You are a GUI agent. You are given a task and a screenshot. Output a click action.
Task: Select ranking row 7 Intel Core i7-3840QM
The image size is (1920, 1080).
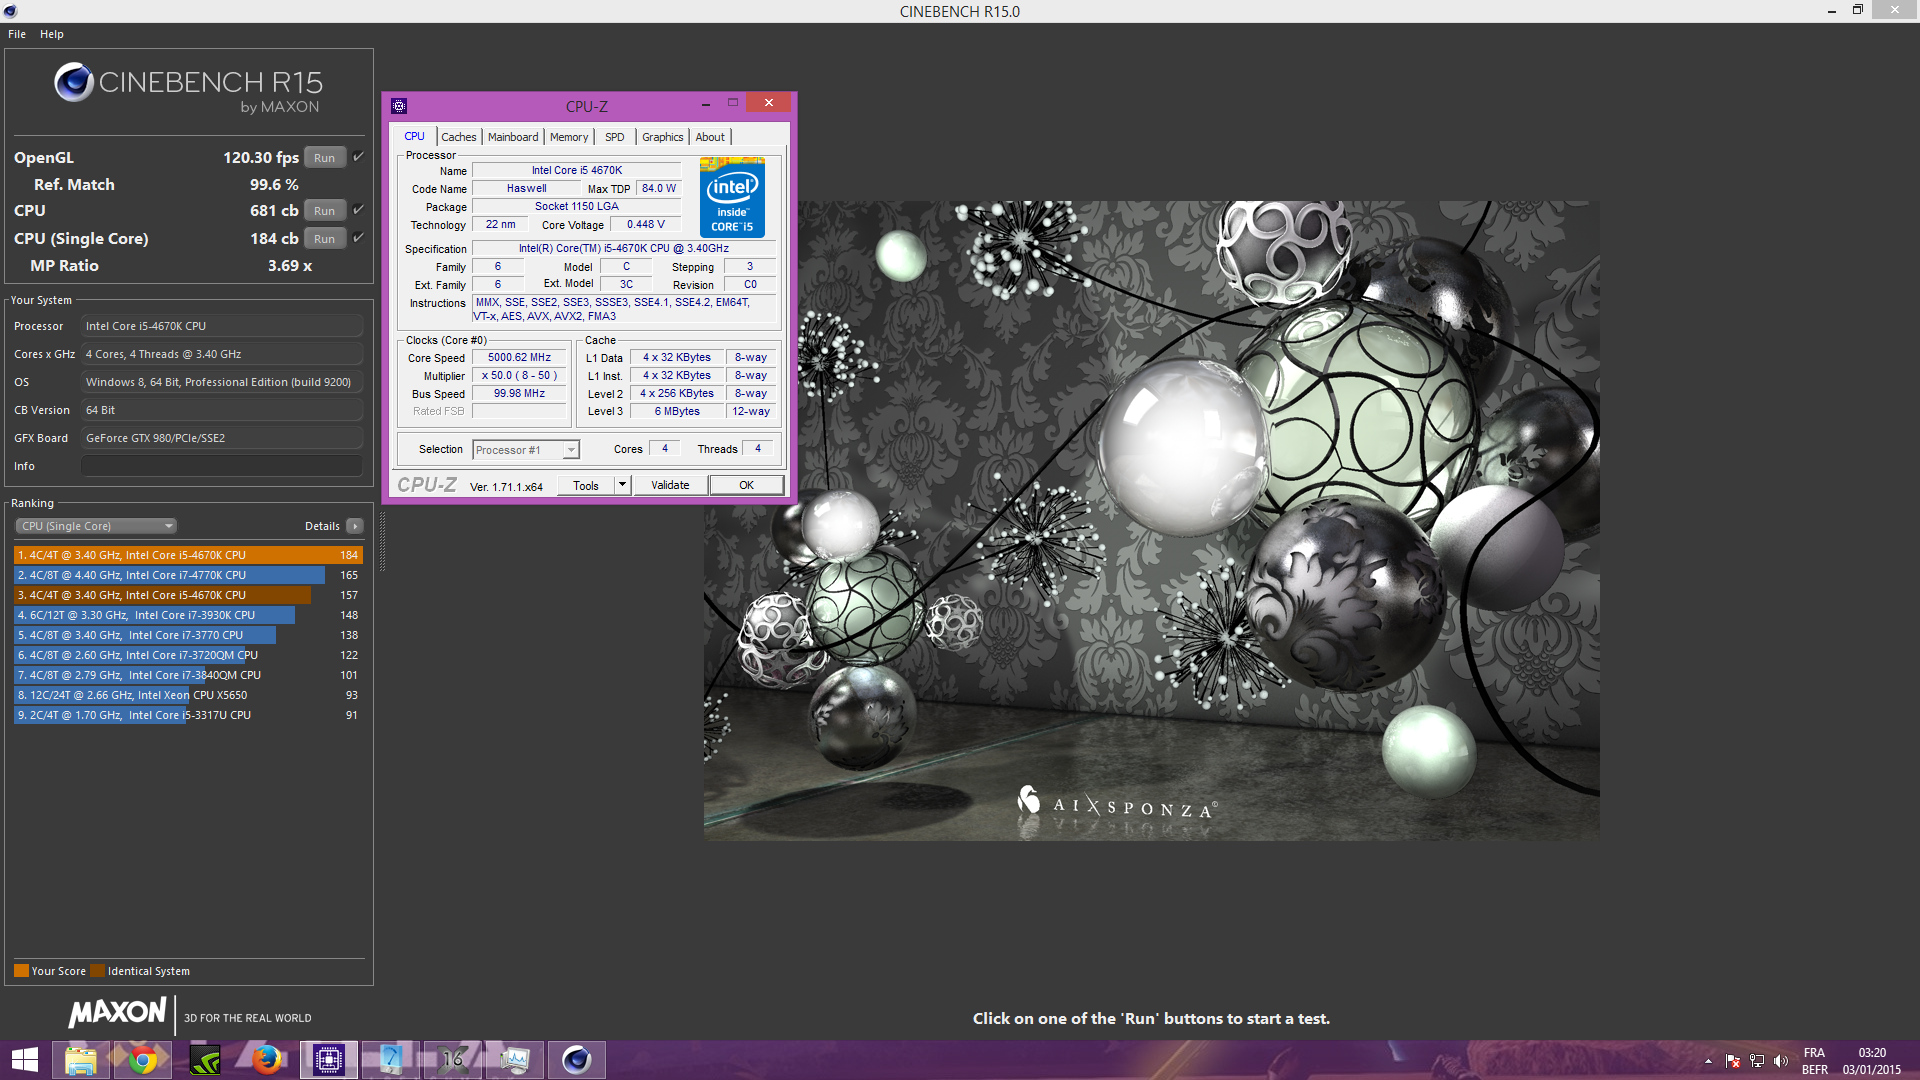(x=188, y=675)
